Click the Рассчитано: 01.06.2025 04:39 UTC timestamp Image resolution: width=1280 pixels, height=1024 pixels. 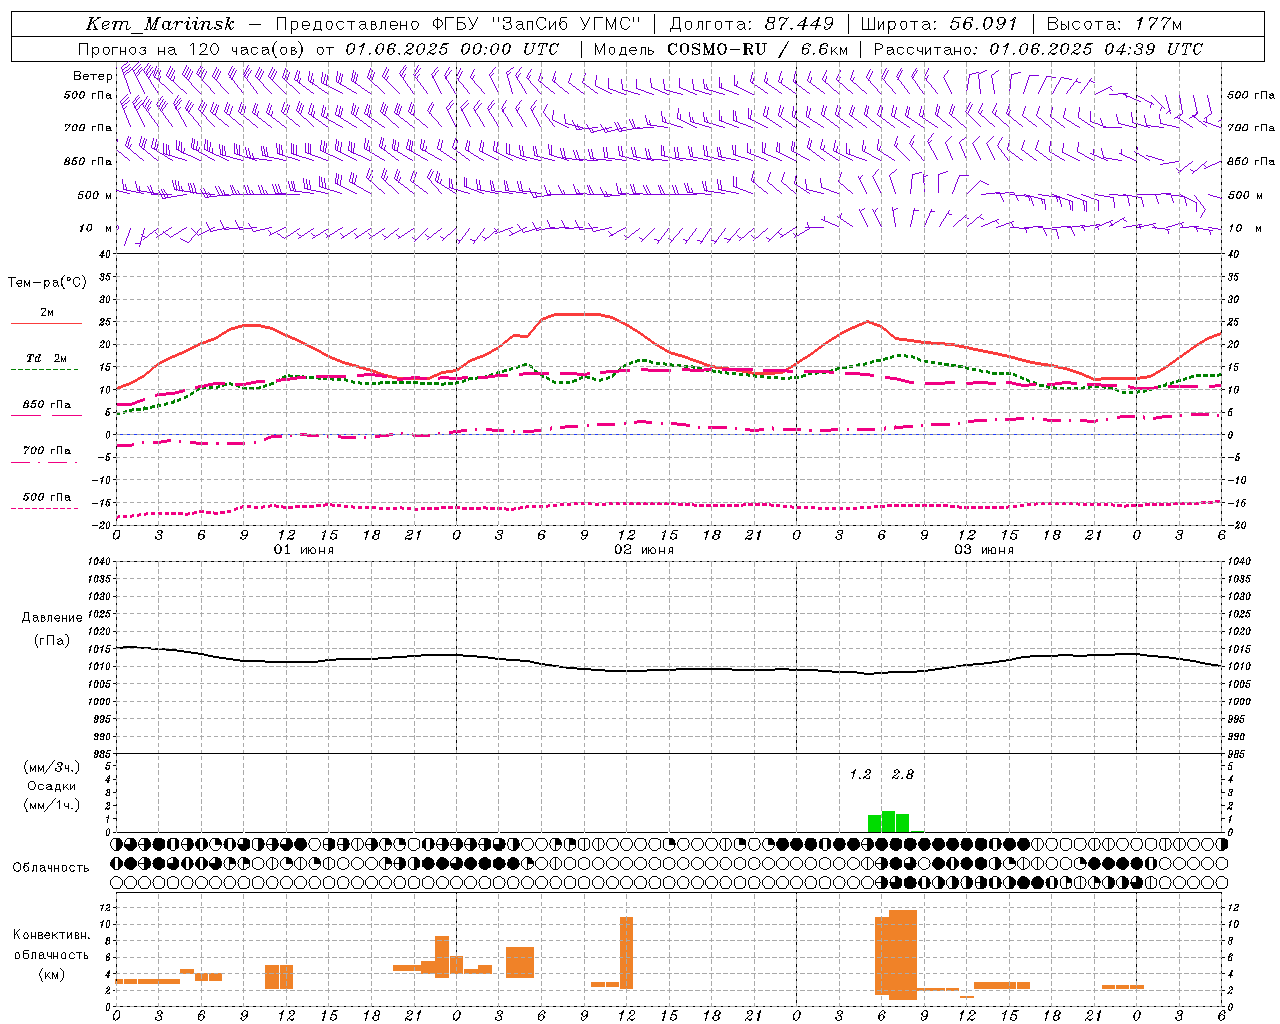(1038, 49)
